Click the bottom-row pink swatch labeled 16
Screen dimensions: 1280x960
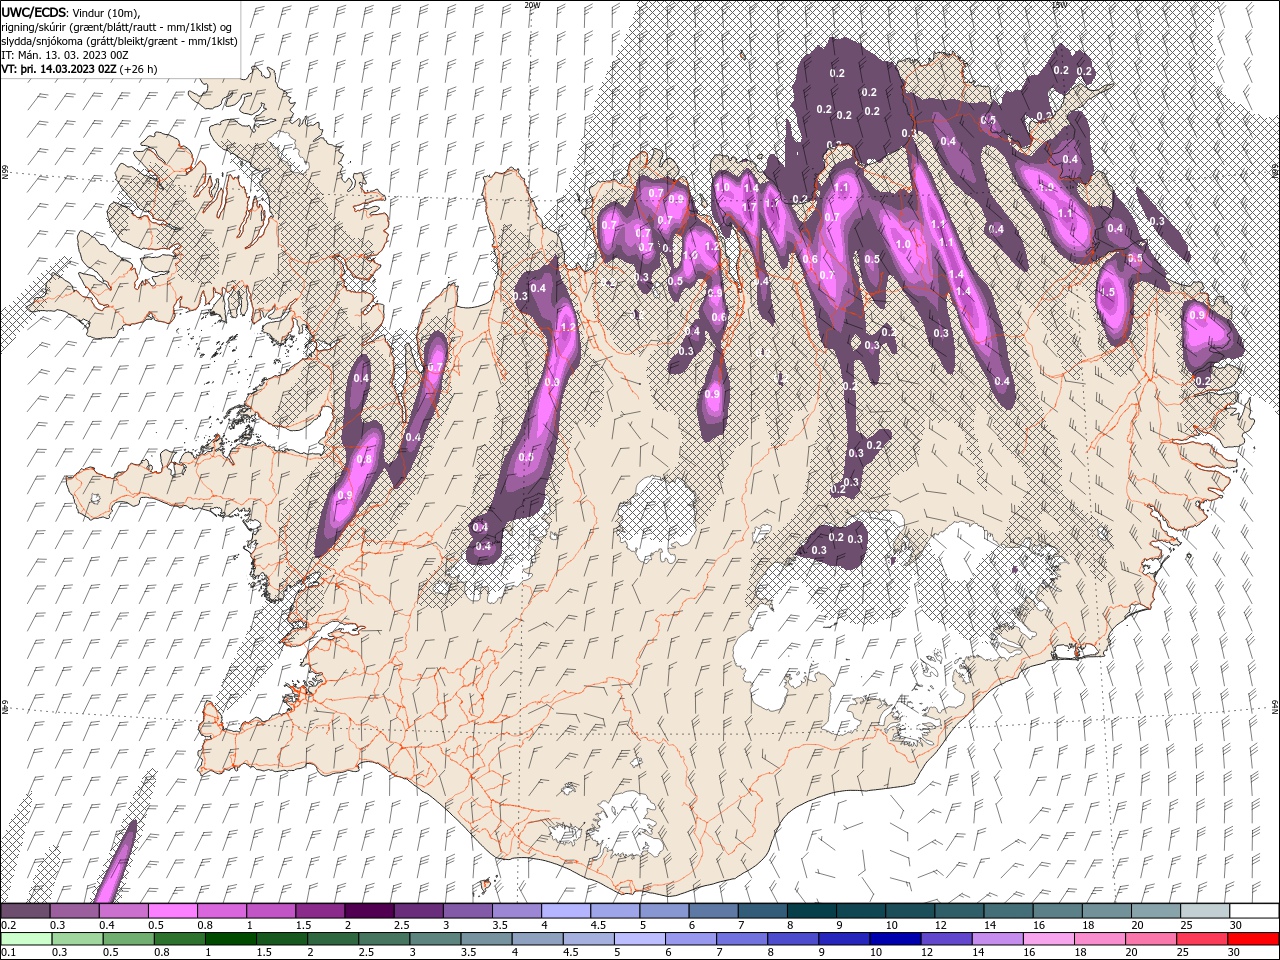pos(1048,939)
